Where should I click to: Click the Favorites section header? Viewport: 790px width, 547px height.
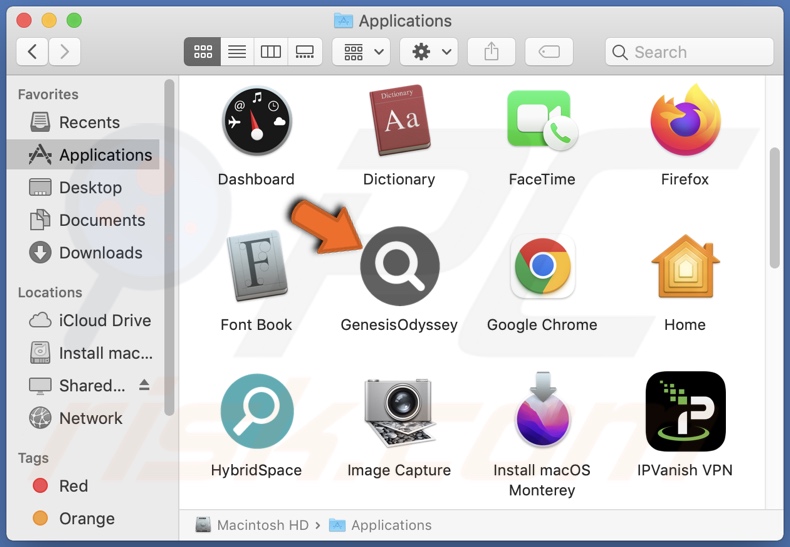click(x=48, y=94)
